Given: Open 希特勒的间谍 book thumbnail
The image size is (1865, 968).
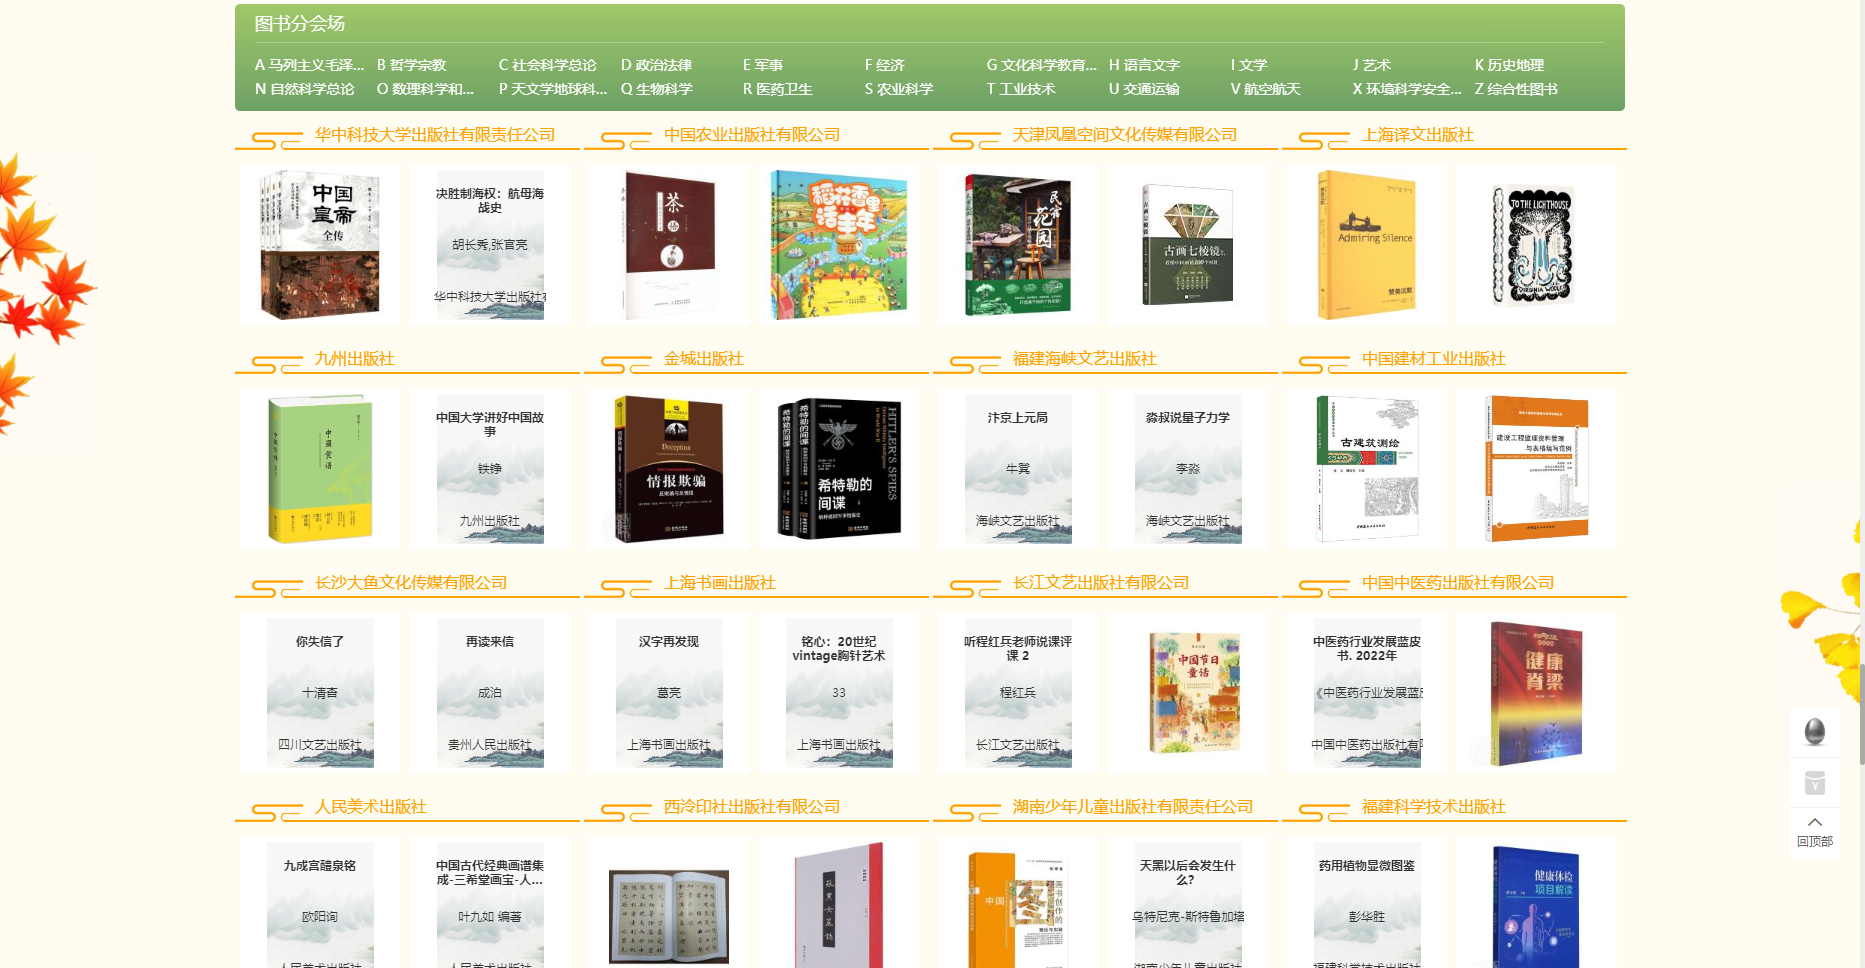Looking at the screenshot, I should [x=838, y=468].
